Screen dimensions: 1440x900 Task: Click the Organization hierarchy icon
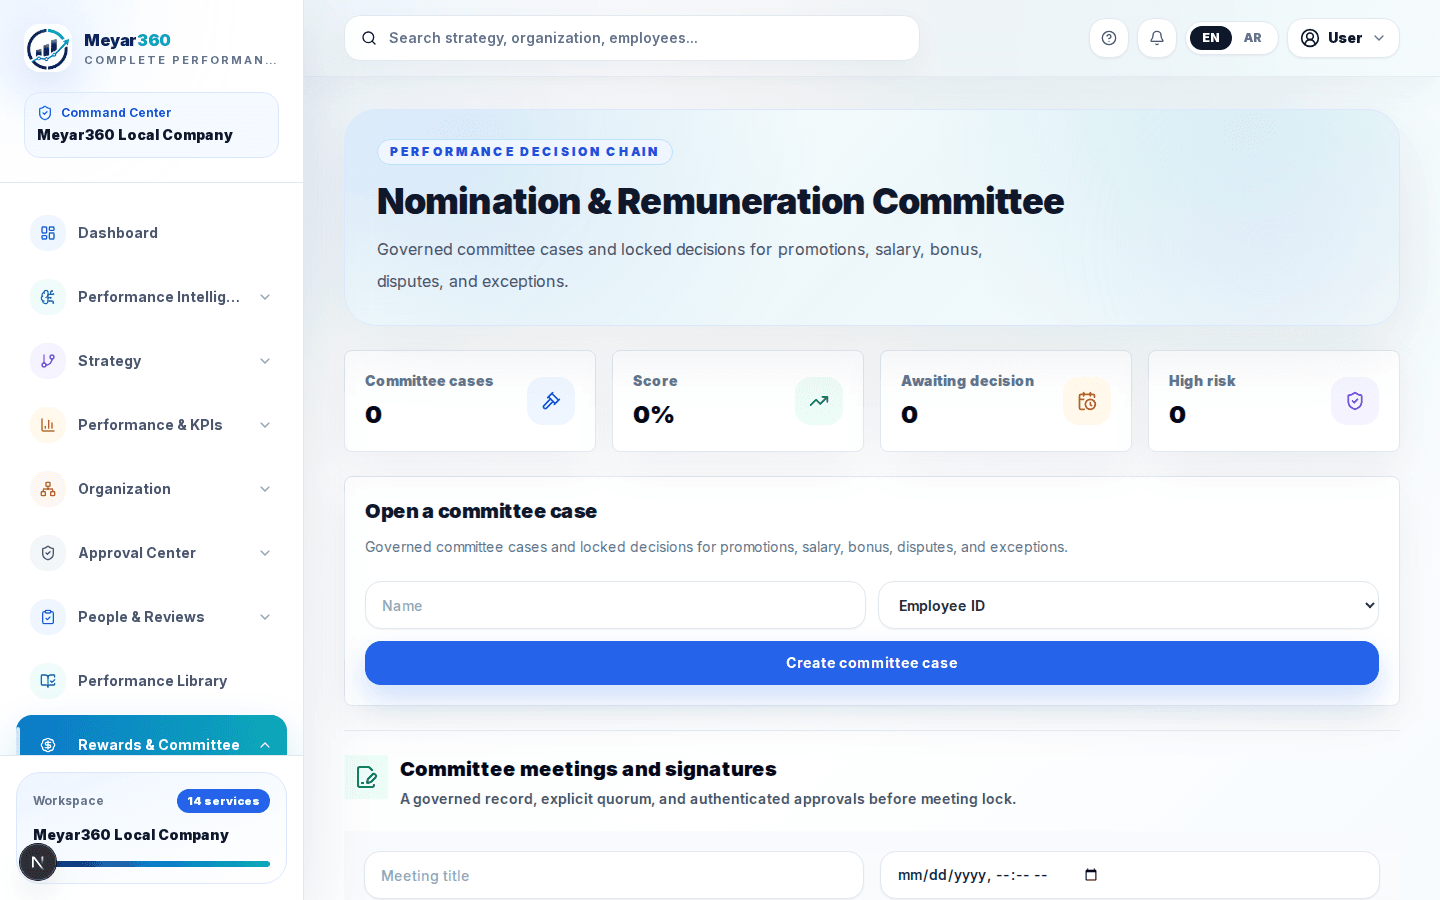click(x=48, y=489)
